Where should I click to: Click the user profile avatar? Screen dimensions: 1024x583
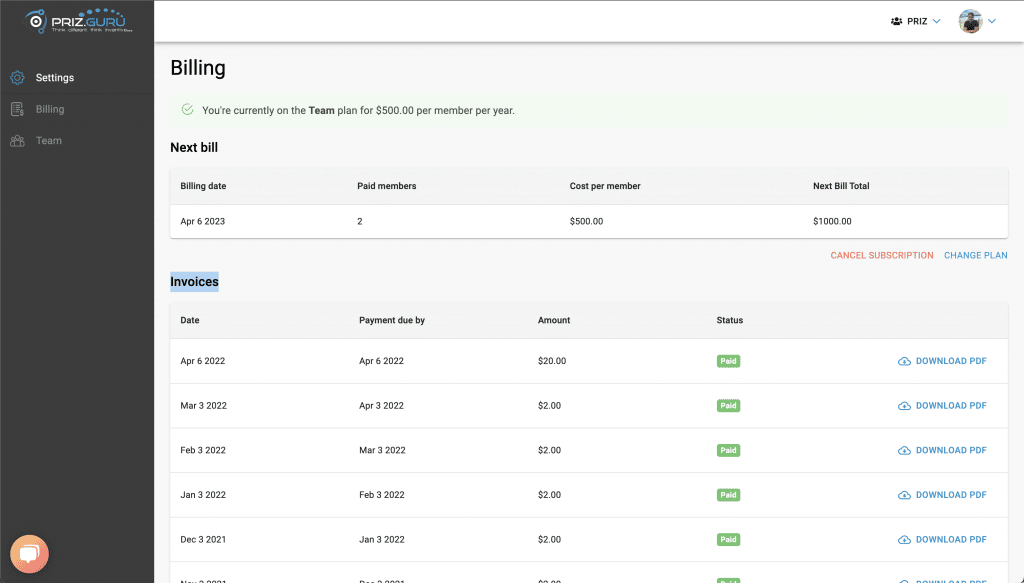tap(970, 21)
